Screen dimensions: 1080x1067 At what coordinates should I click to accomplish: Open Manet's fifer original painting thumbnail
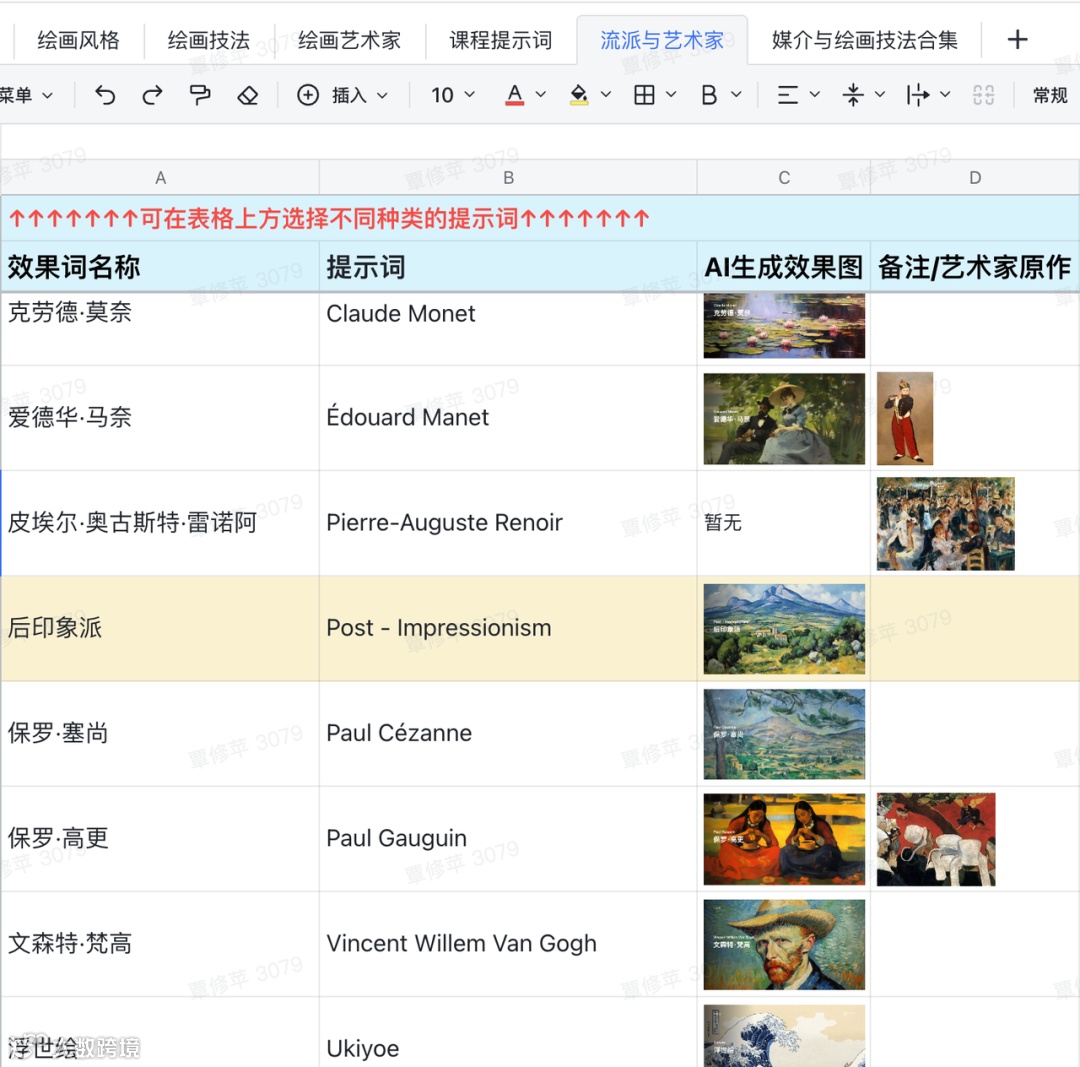(x=904, y=419)
